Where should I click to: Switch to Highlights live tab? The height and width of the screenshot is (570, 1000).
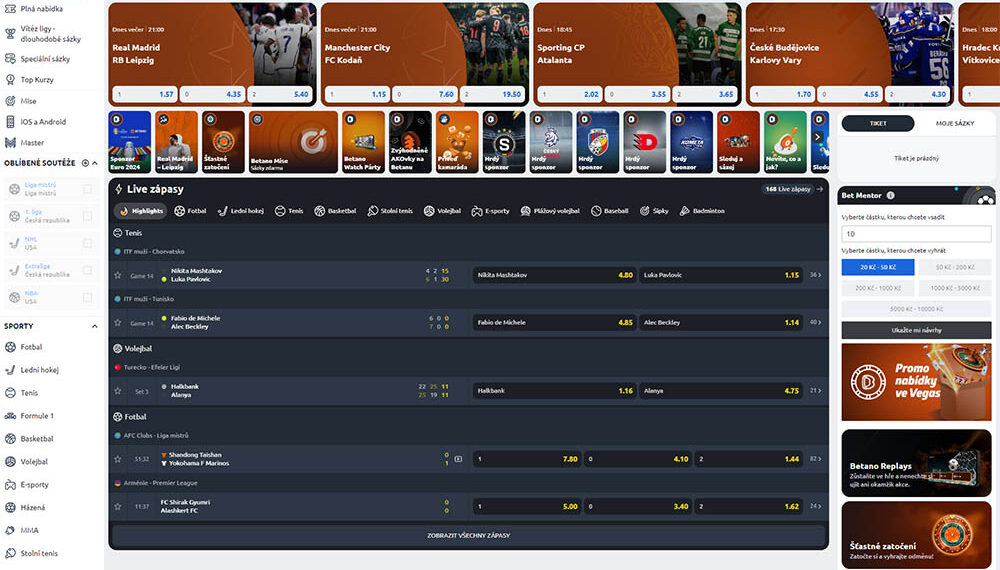pyautogui.click(x=141, y=211)
